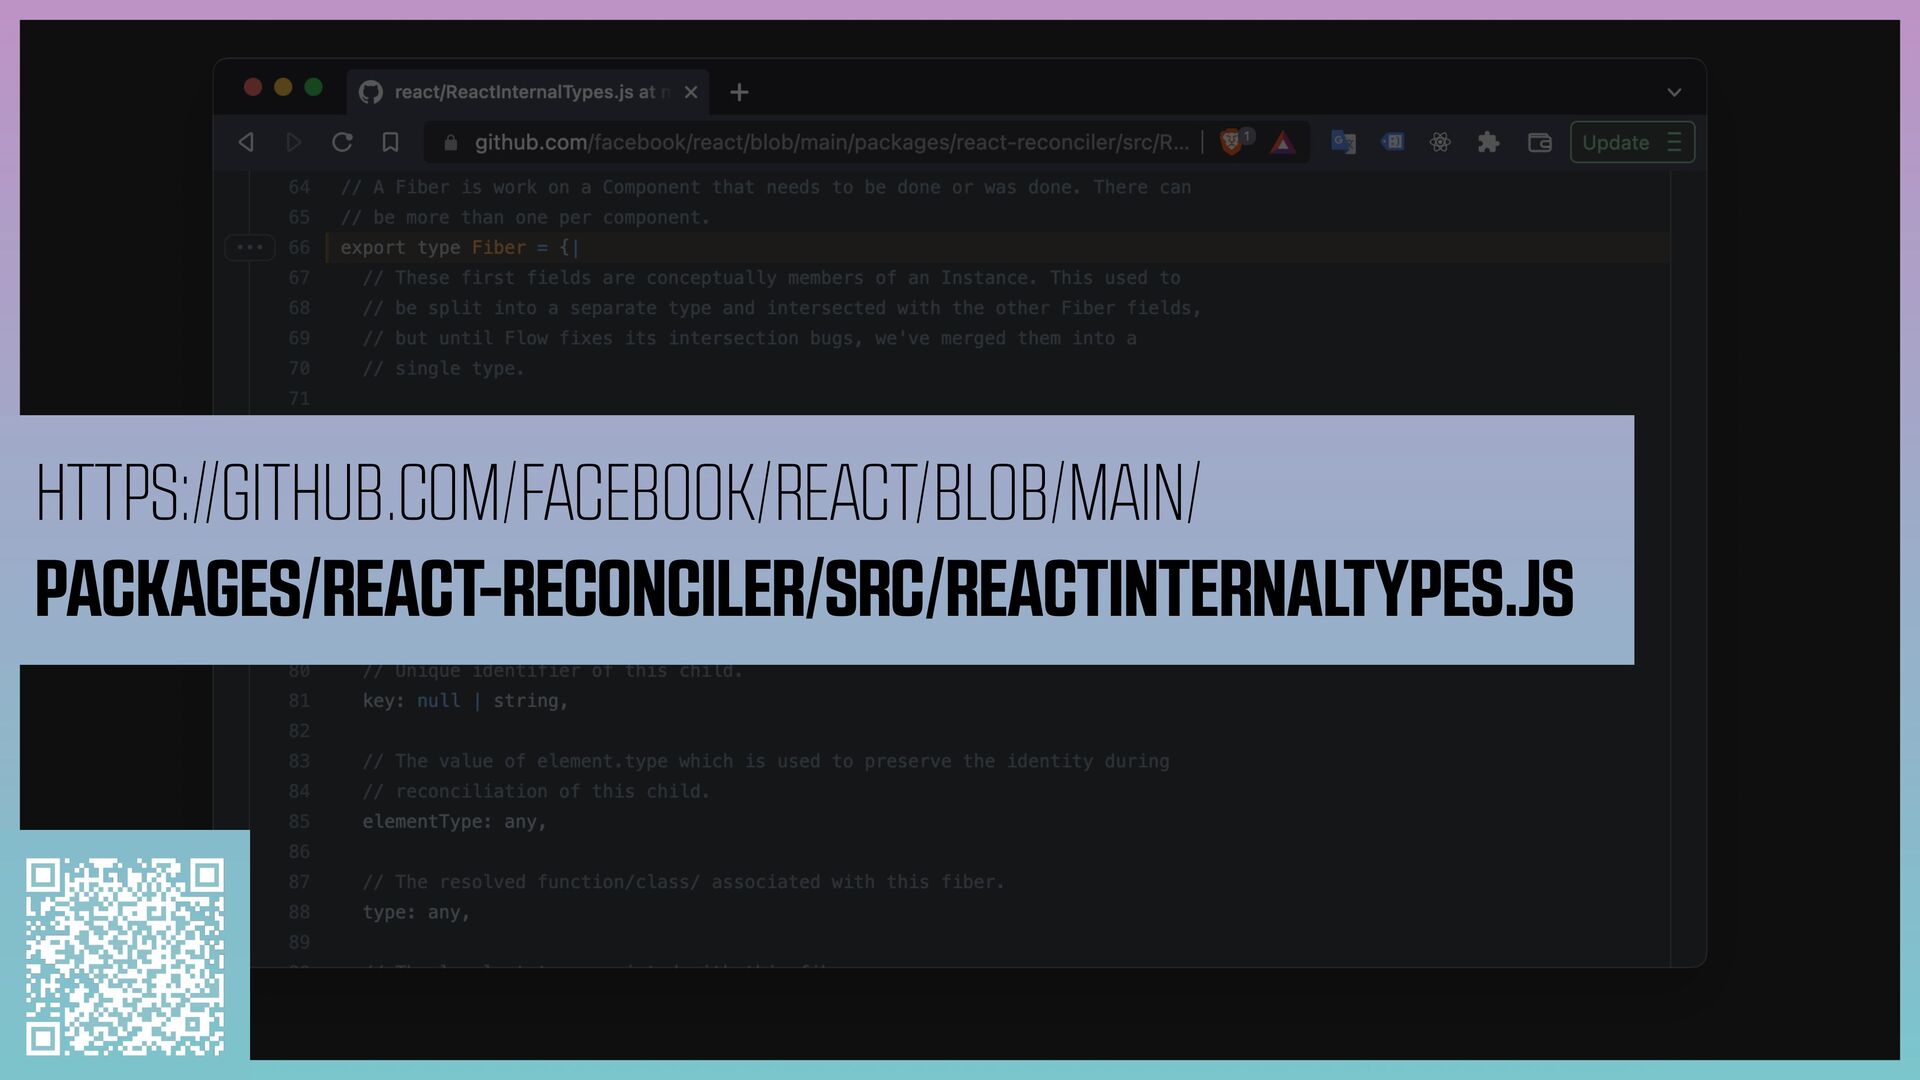Click the lock icon in the address bar

tap(451, 143)
